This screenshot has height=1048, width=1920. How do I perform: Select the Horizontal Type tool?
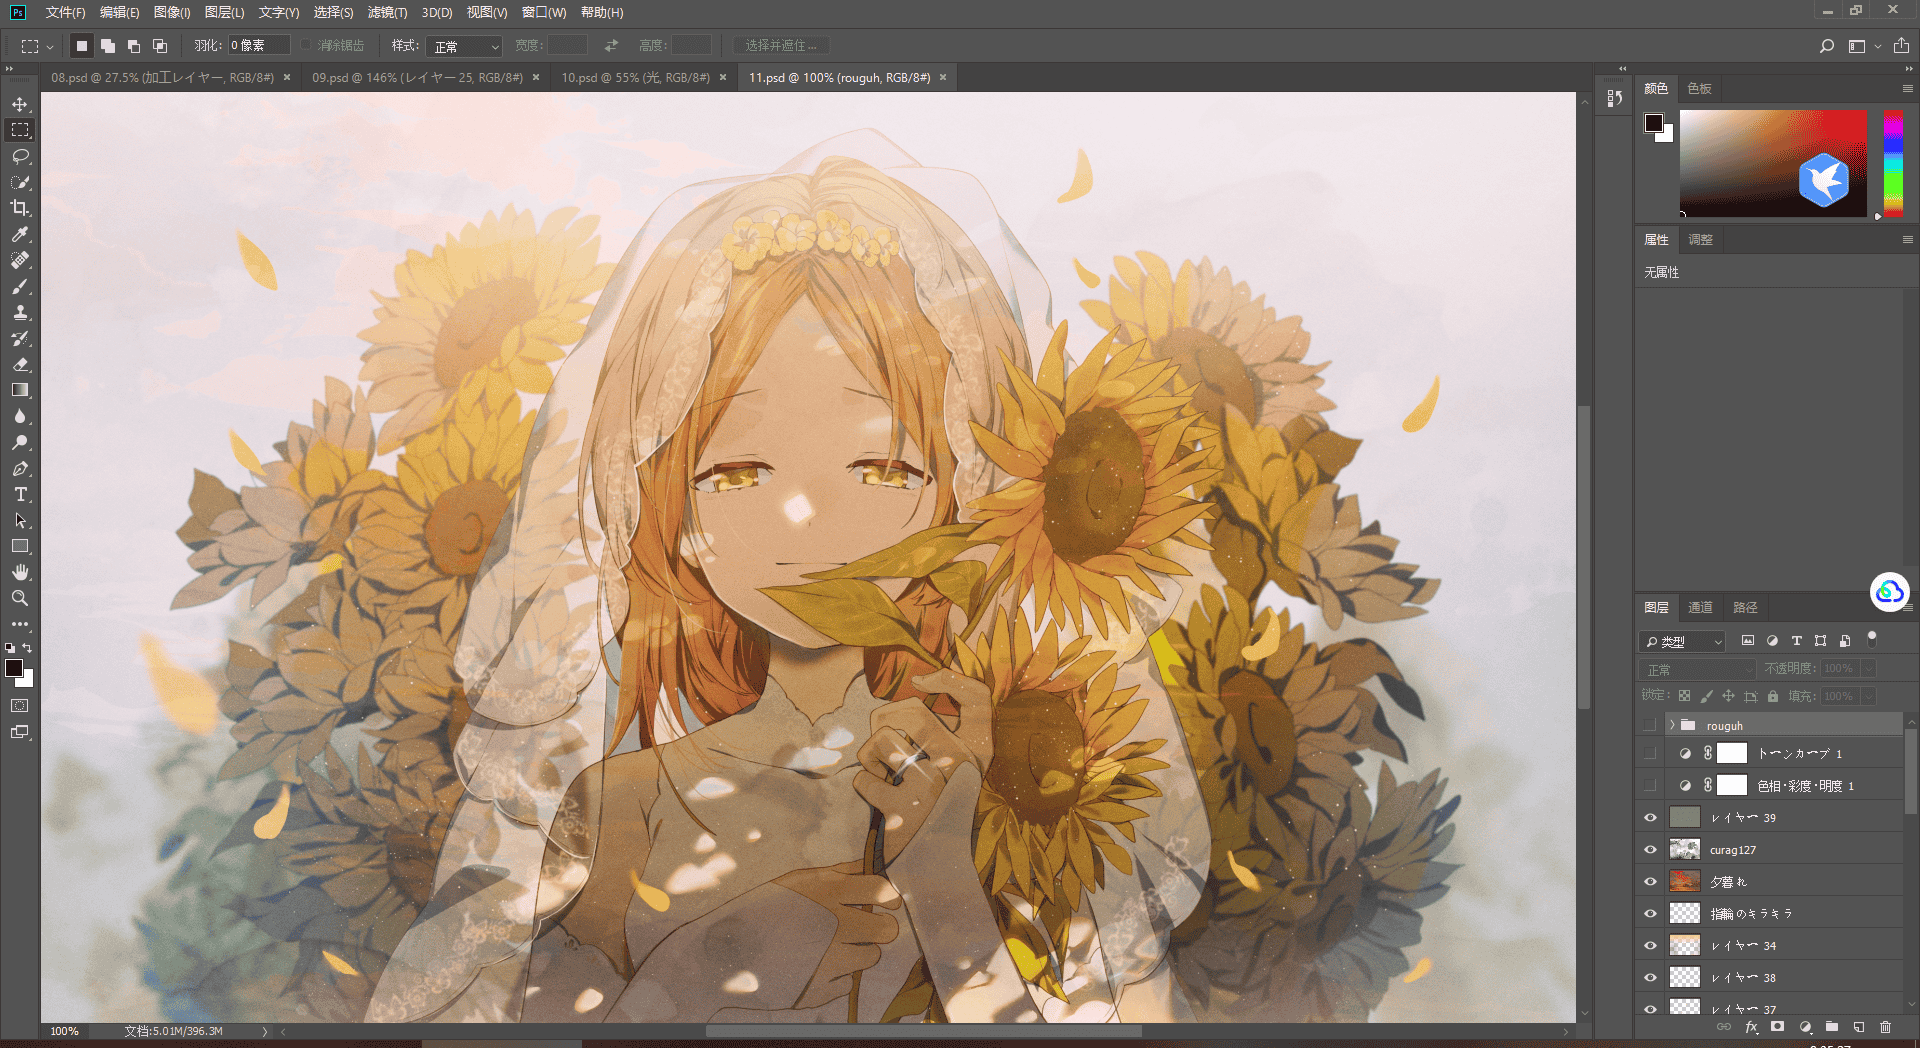click(x=20, y=494)
